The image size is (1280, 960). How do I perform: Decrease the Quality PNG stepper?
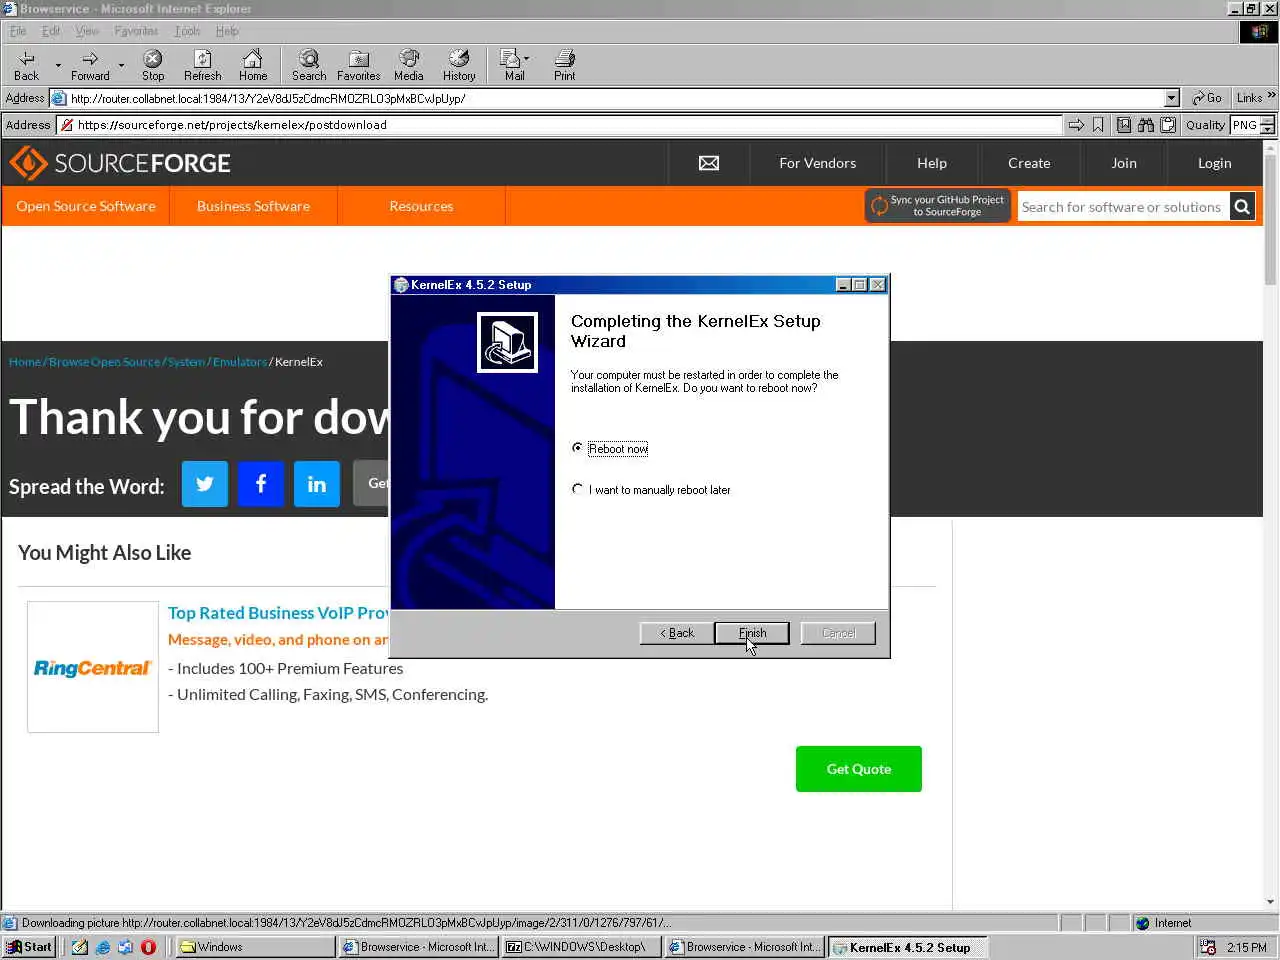pos(1268,130)
